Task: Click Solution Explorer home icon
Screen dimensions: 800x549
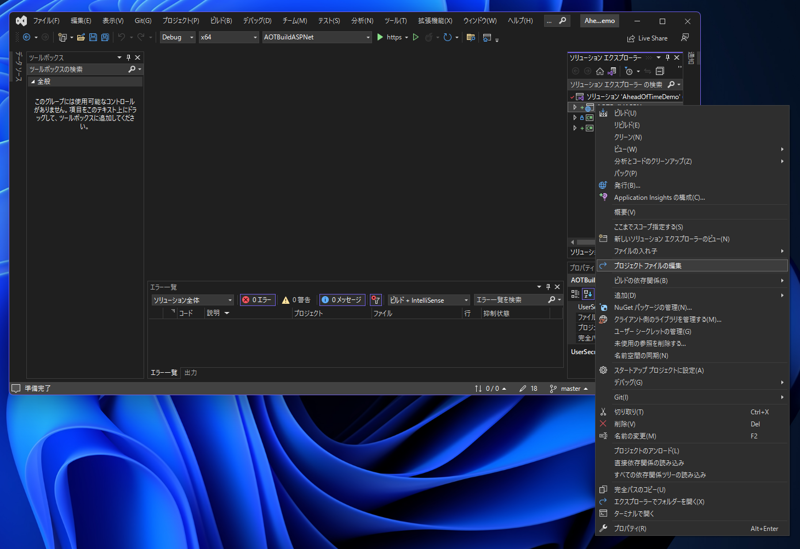Action: pos(600,71)
